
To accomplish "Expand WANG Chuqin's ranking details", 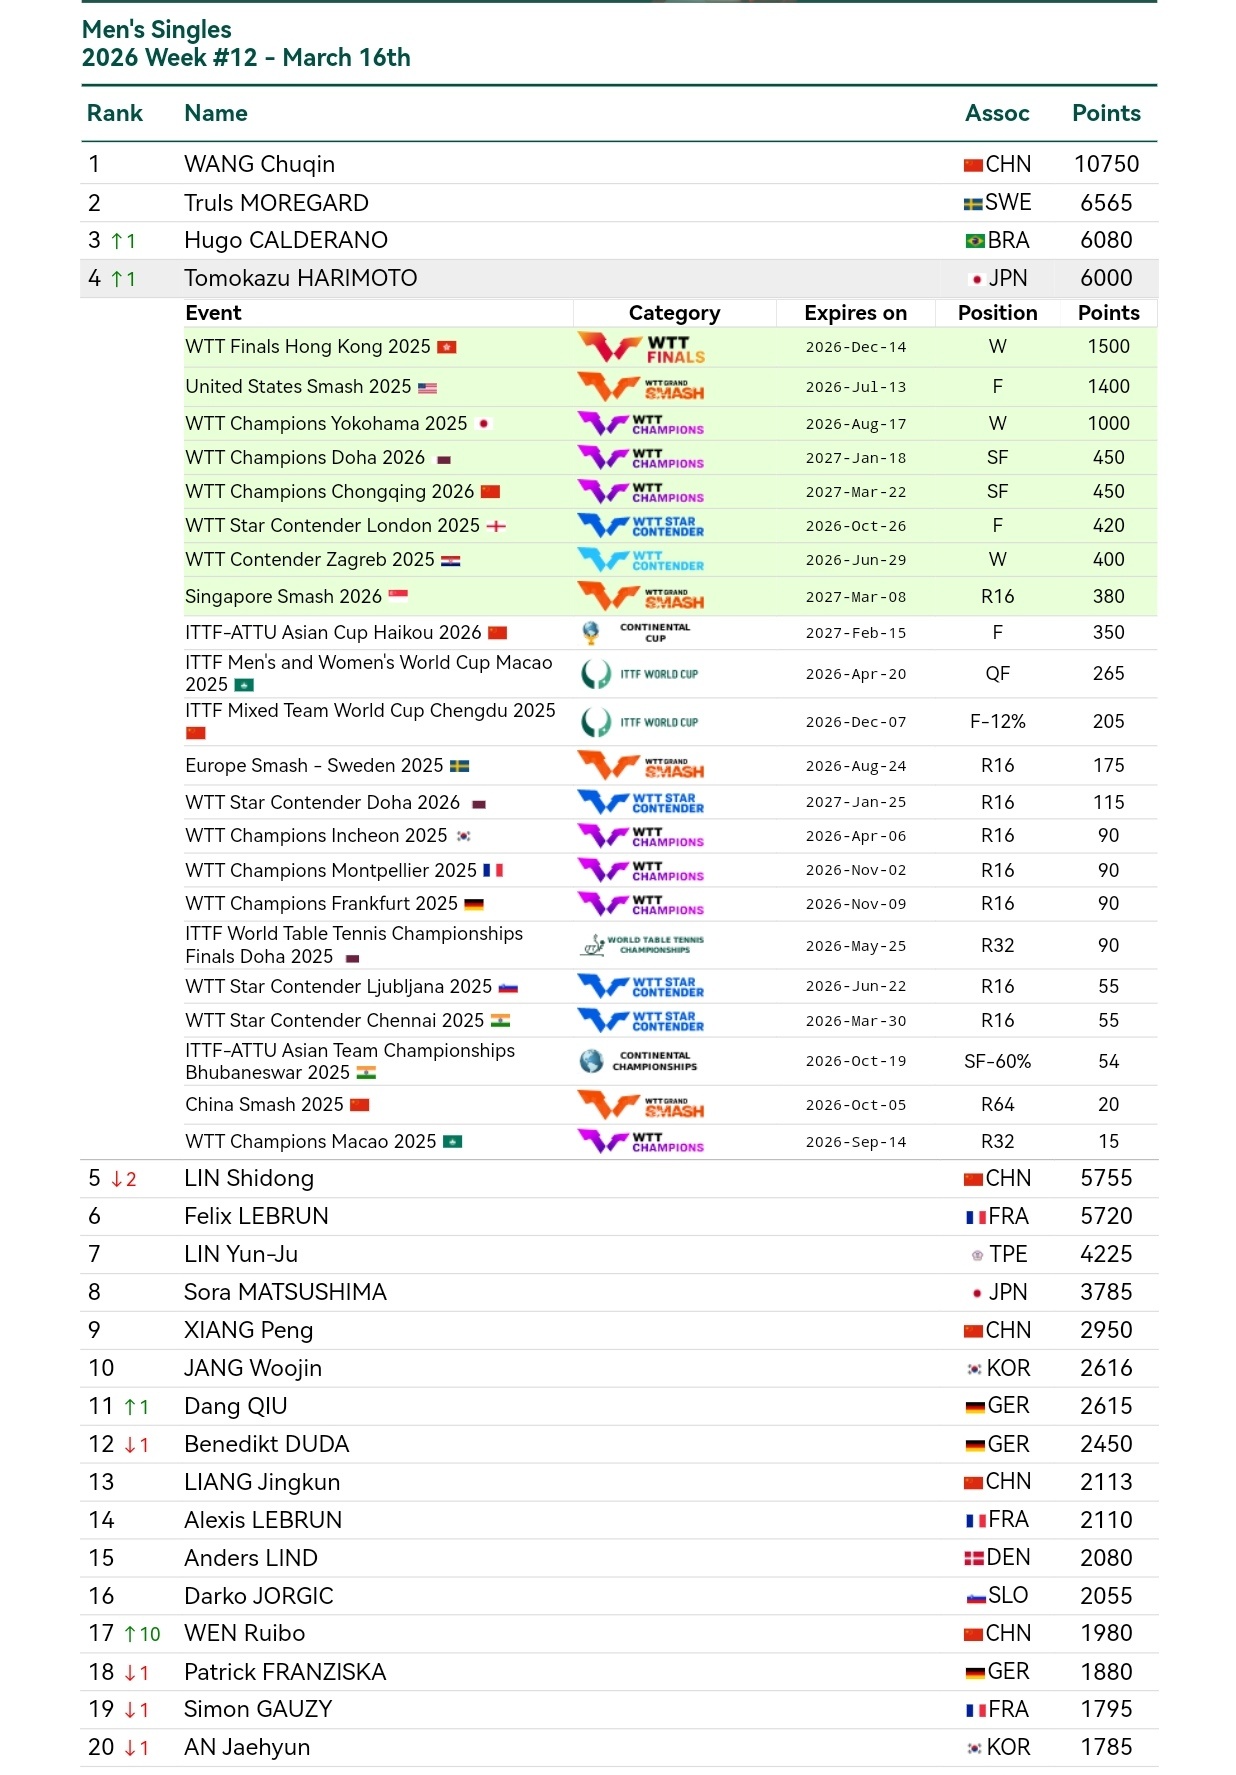I will click(x=619, y=165).
